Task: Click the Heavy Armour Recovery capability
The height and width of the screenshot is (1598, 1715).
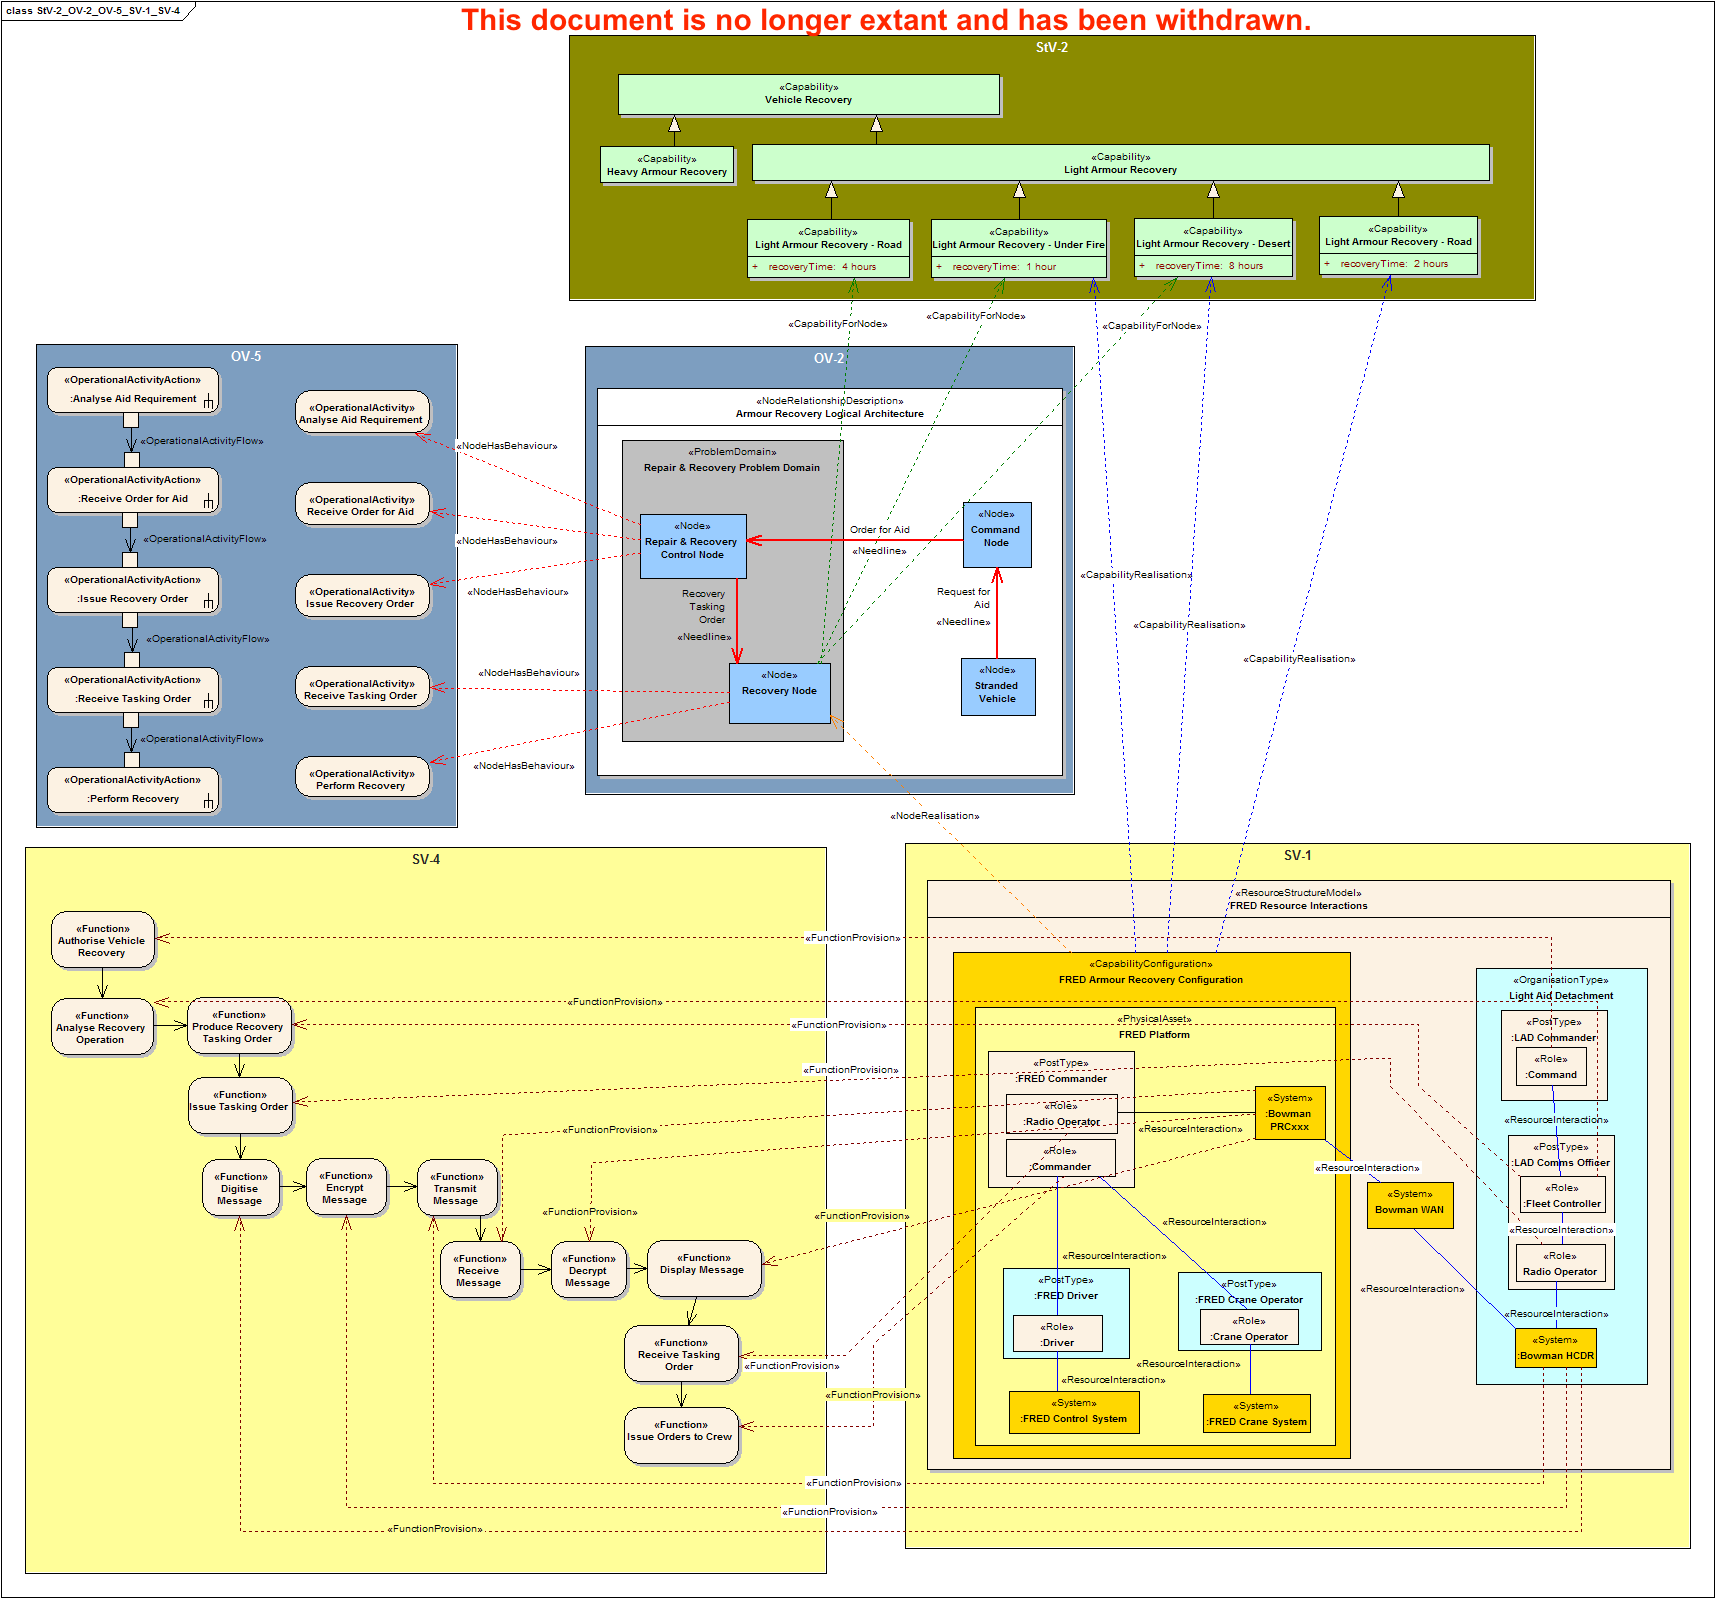Action: [x=666, y=166]
